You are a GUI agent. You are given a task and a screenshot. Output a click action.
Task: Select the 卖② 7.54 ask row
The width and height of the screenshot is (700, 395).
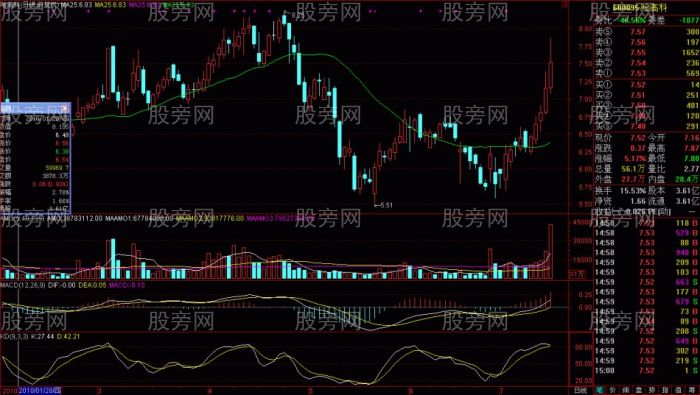pyautogui.click(x=647, y=63)
